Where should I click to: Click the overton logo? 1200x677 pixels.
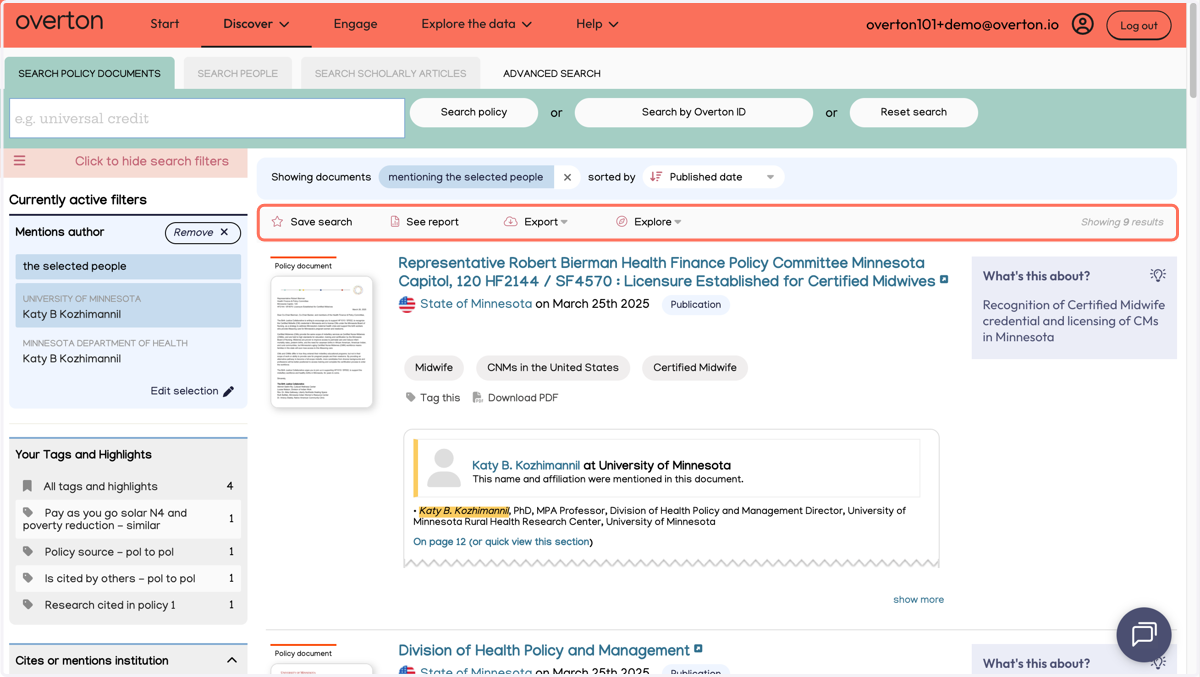[x=59, y=21]
